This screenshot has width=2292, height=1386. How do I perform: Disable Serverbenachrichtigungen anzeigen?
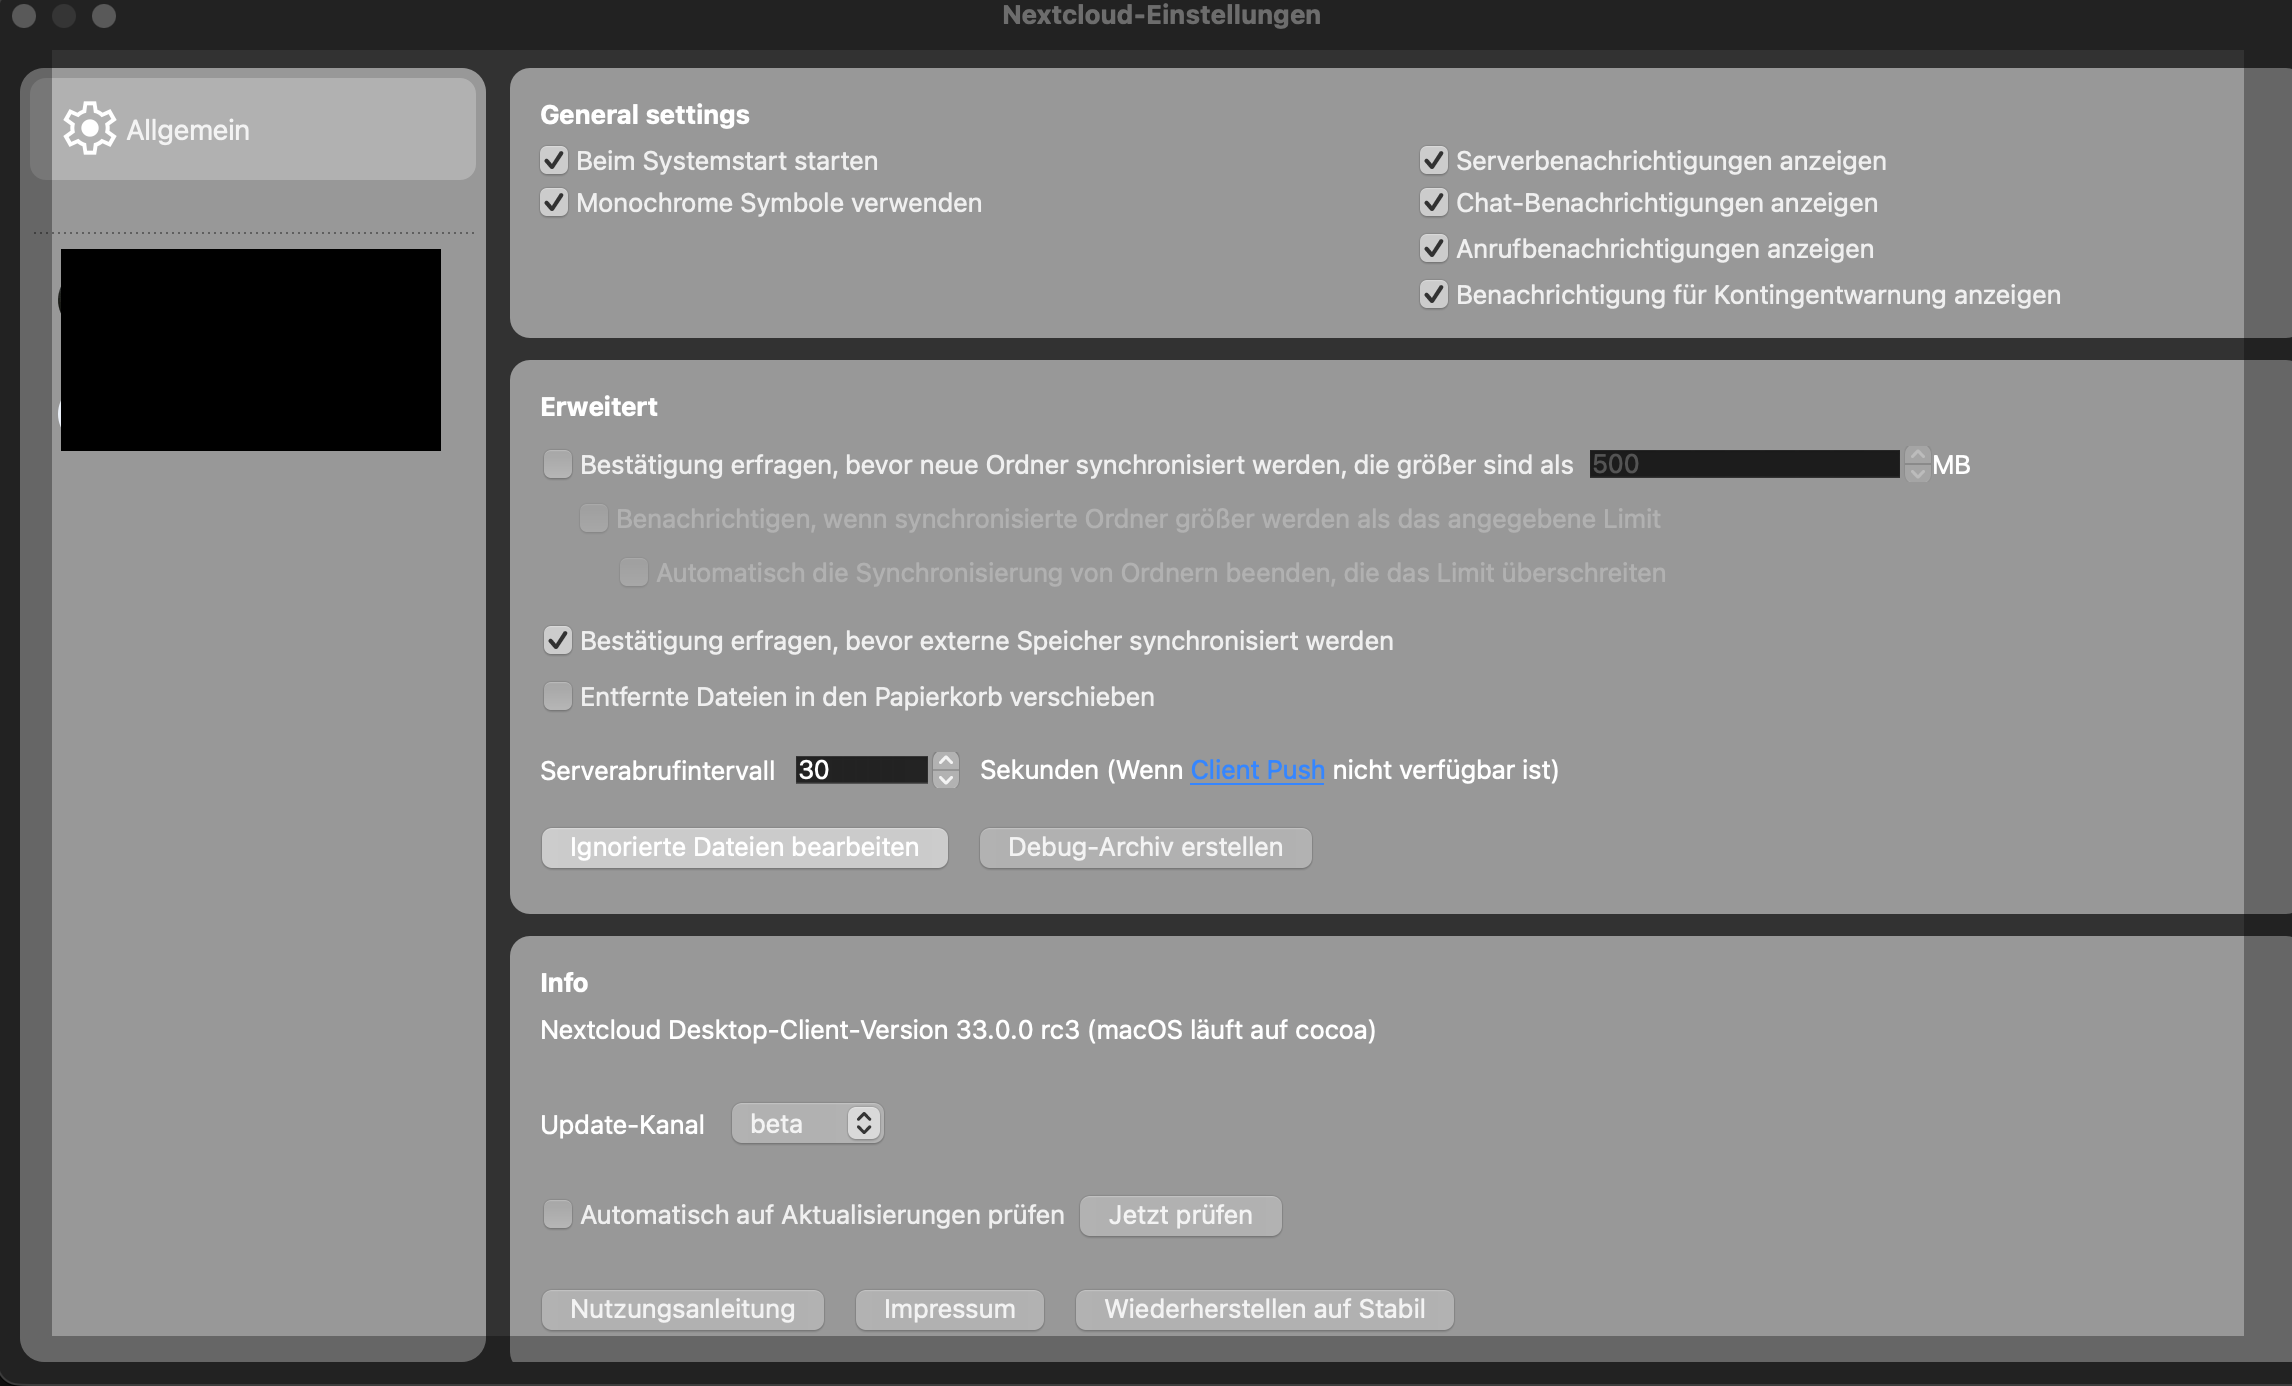1434,160
